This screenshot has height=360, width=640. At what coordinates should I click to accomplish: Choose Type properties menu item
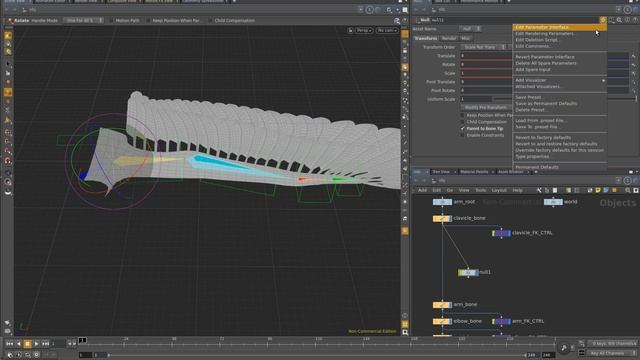tap(560, 157)
